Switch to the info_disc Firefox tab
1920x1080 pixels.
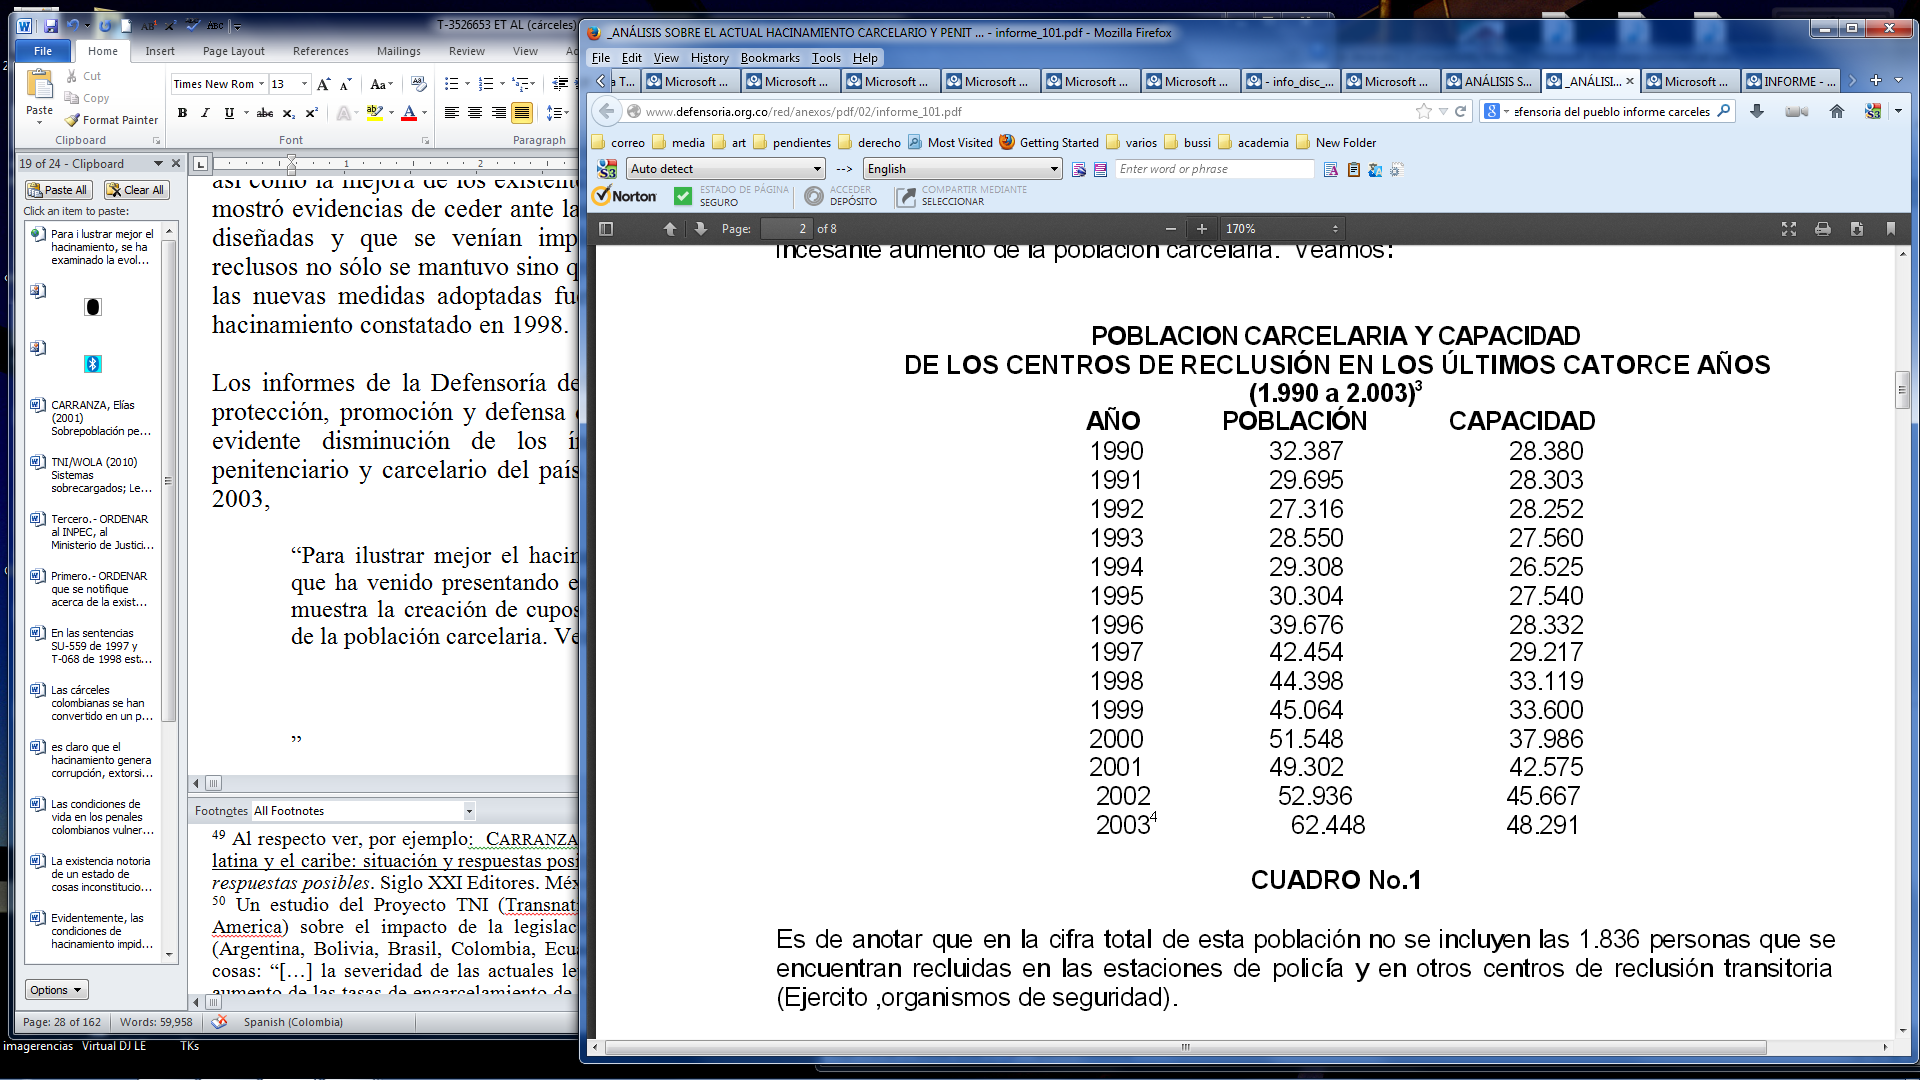(1291, 81)
